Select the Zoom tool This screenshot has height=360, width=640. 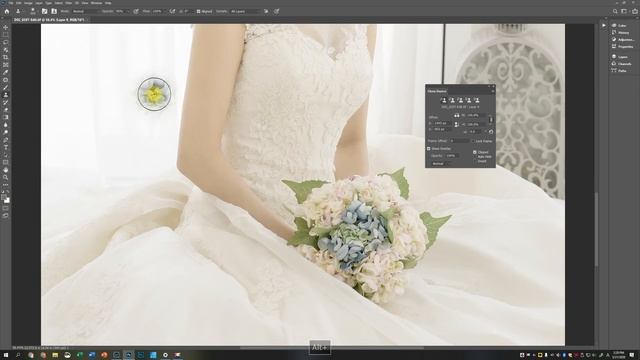click(5, 178)
